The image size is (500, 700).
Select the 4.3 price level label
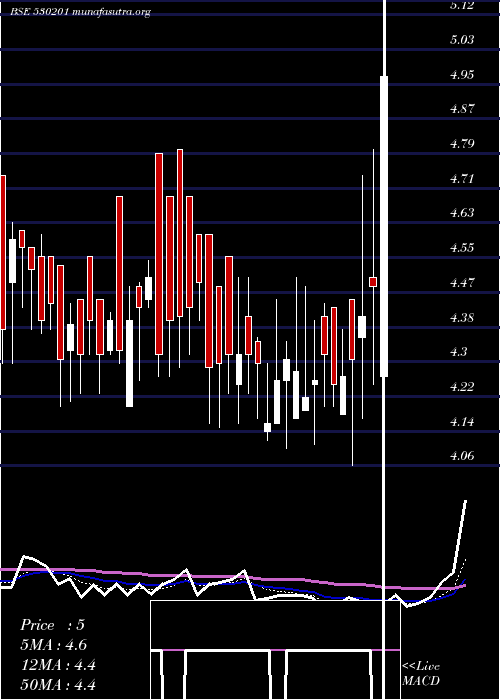click(458, 352)
